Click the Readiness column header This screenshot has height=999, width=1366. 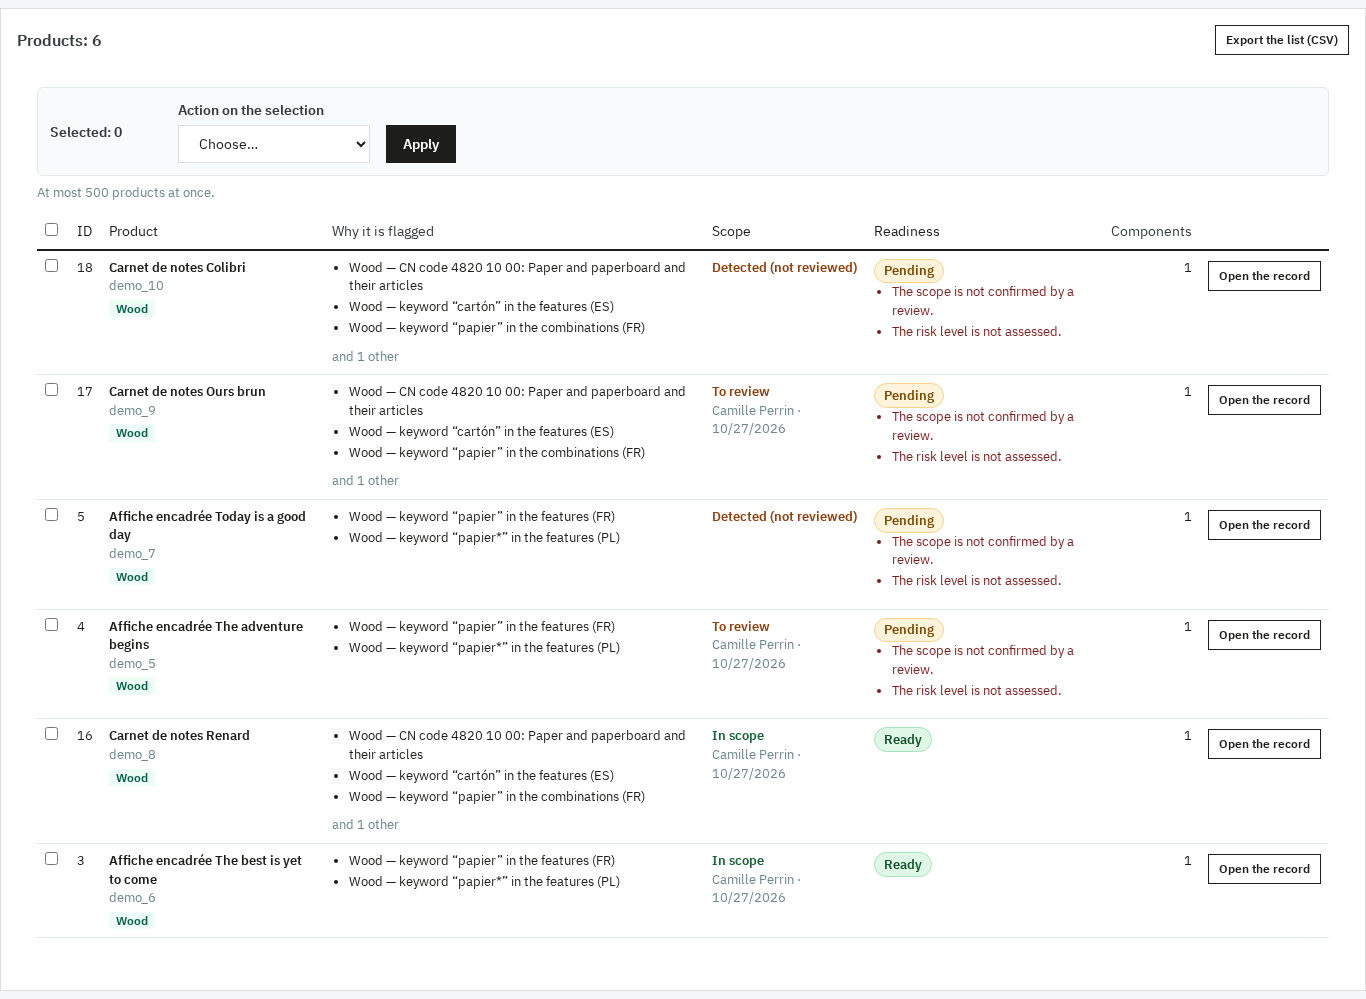tap(907, 231)
